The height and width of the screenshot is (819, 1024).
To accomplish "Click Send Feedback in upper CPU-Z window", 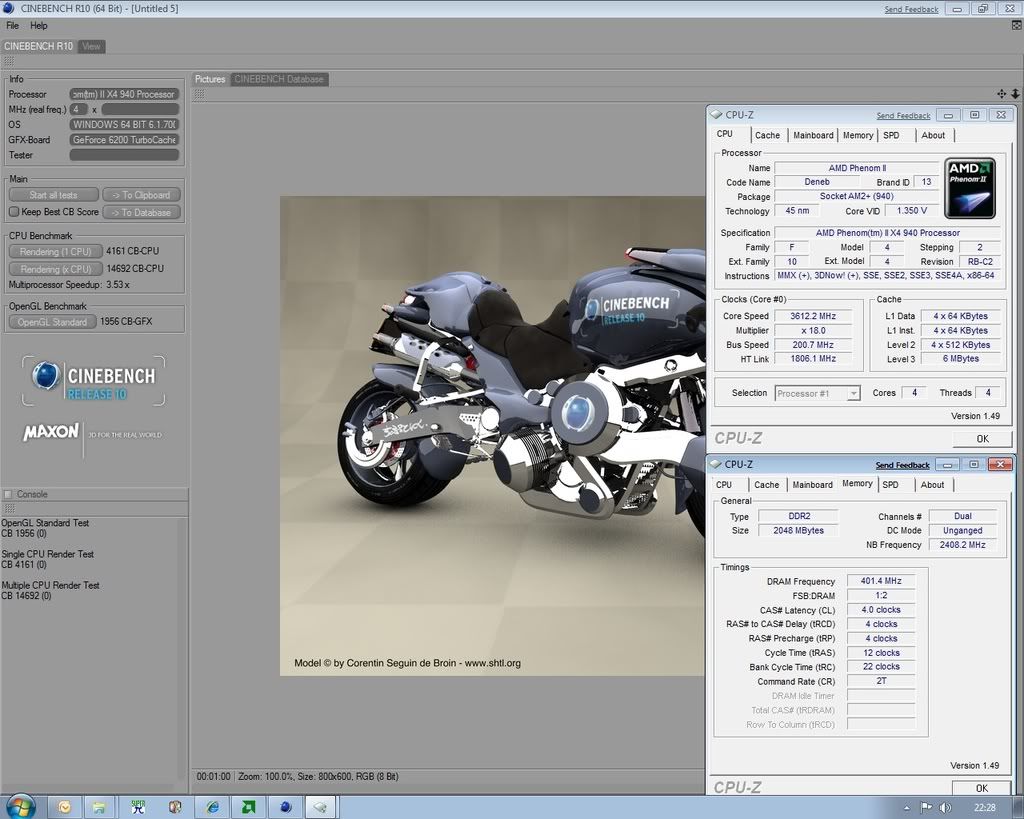I will (903, 116).
